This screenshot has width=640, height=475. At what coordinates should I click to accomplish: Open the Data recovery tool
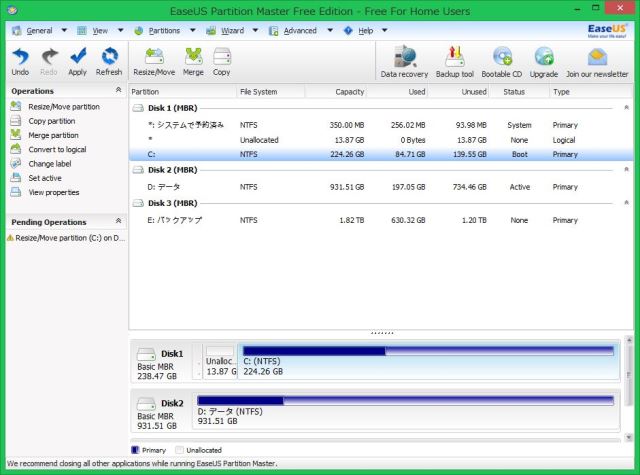pos(404,56)
